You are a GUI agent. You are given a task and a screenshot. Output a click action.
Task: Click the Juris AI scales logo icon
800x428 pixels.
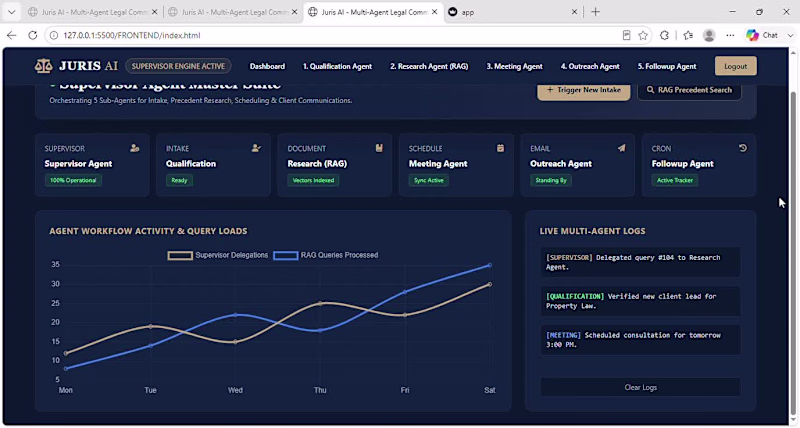43,66
